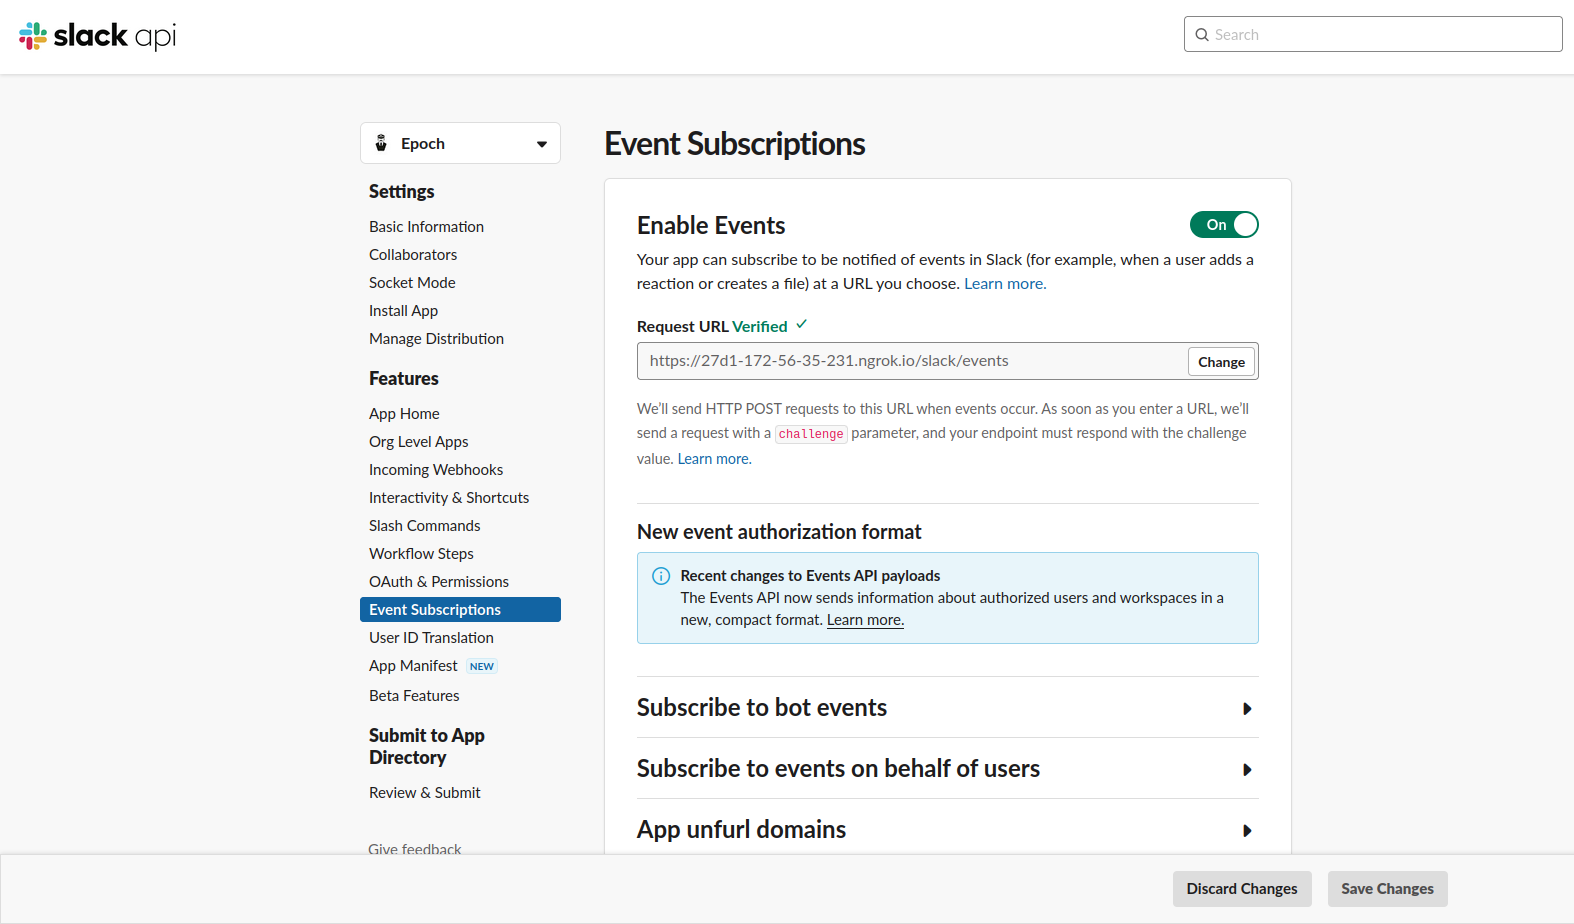Image resolution: width=1574 pixels, height=924 pixels.
Task: Click Learn more under Enable Events description
Action: (1005, 284)
